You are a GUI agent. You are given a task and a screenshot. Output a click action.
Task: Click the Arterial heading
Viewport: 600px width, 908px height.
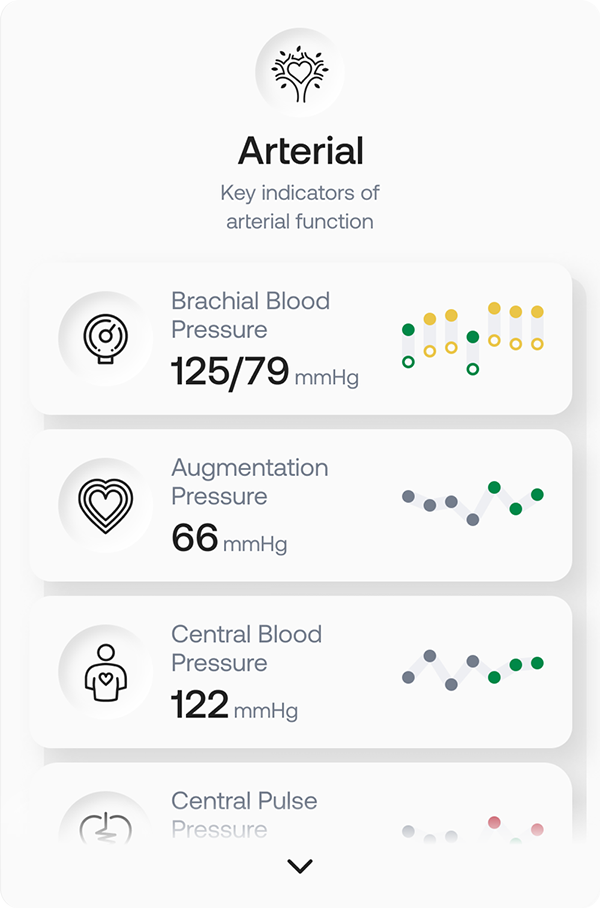click(x=300, y=151)
